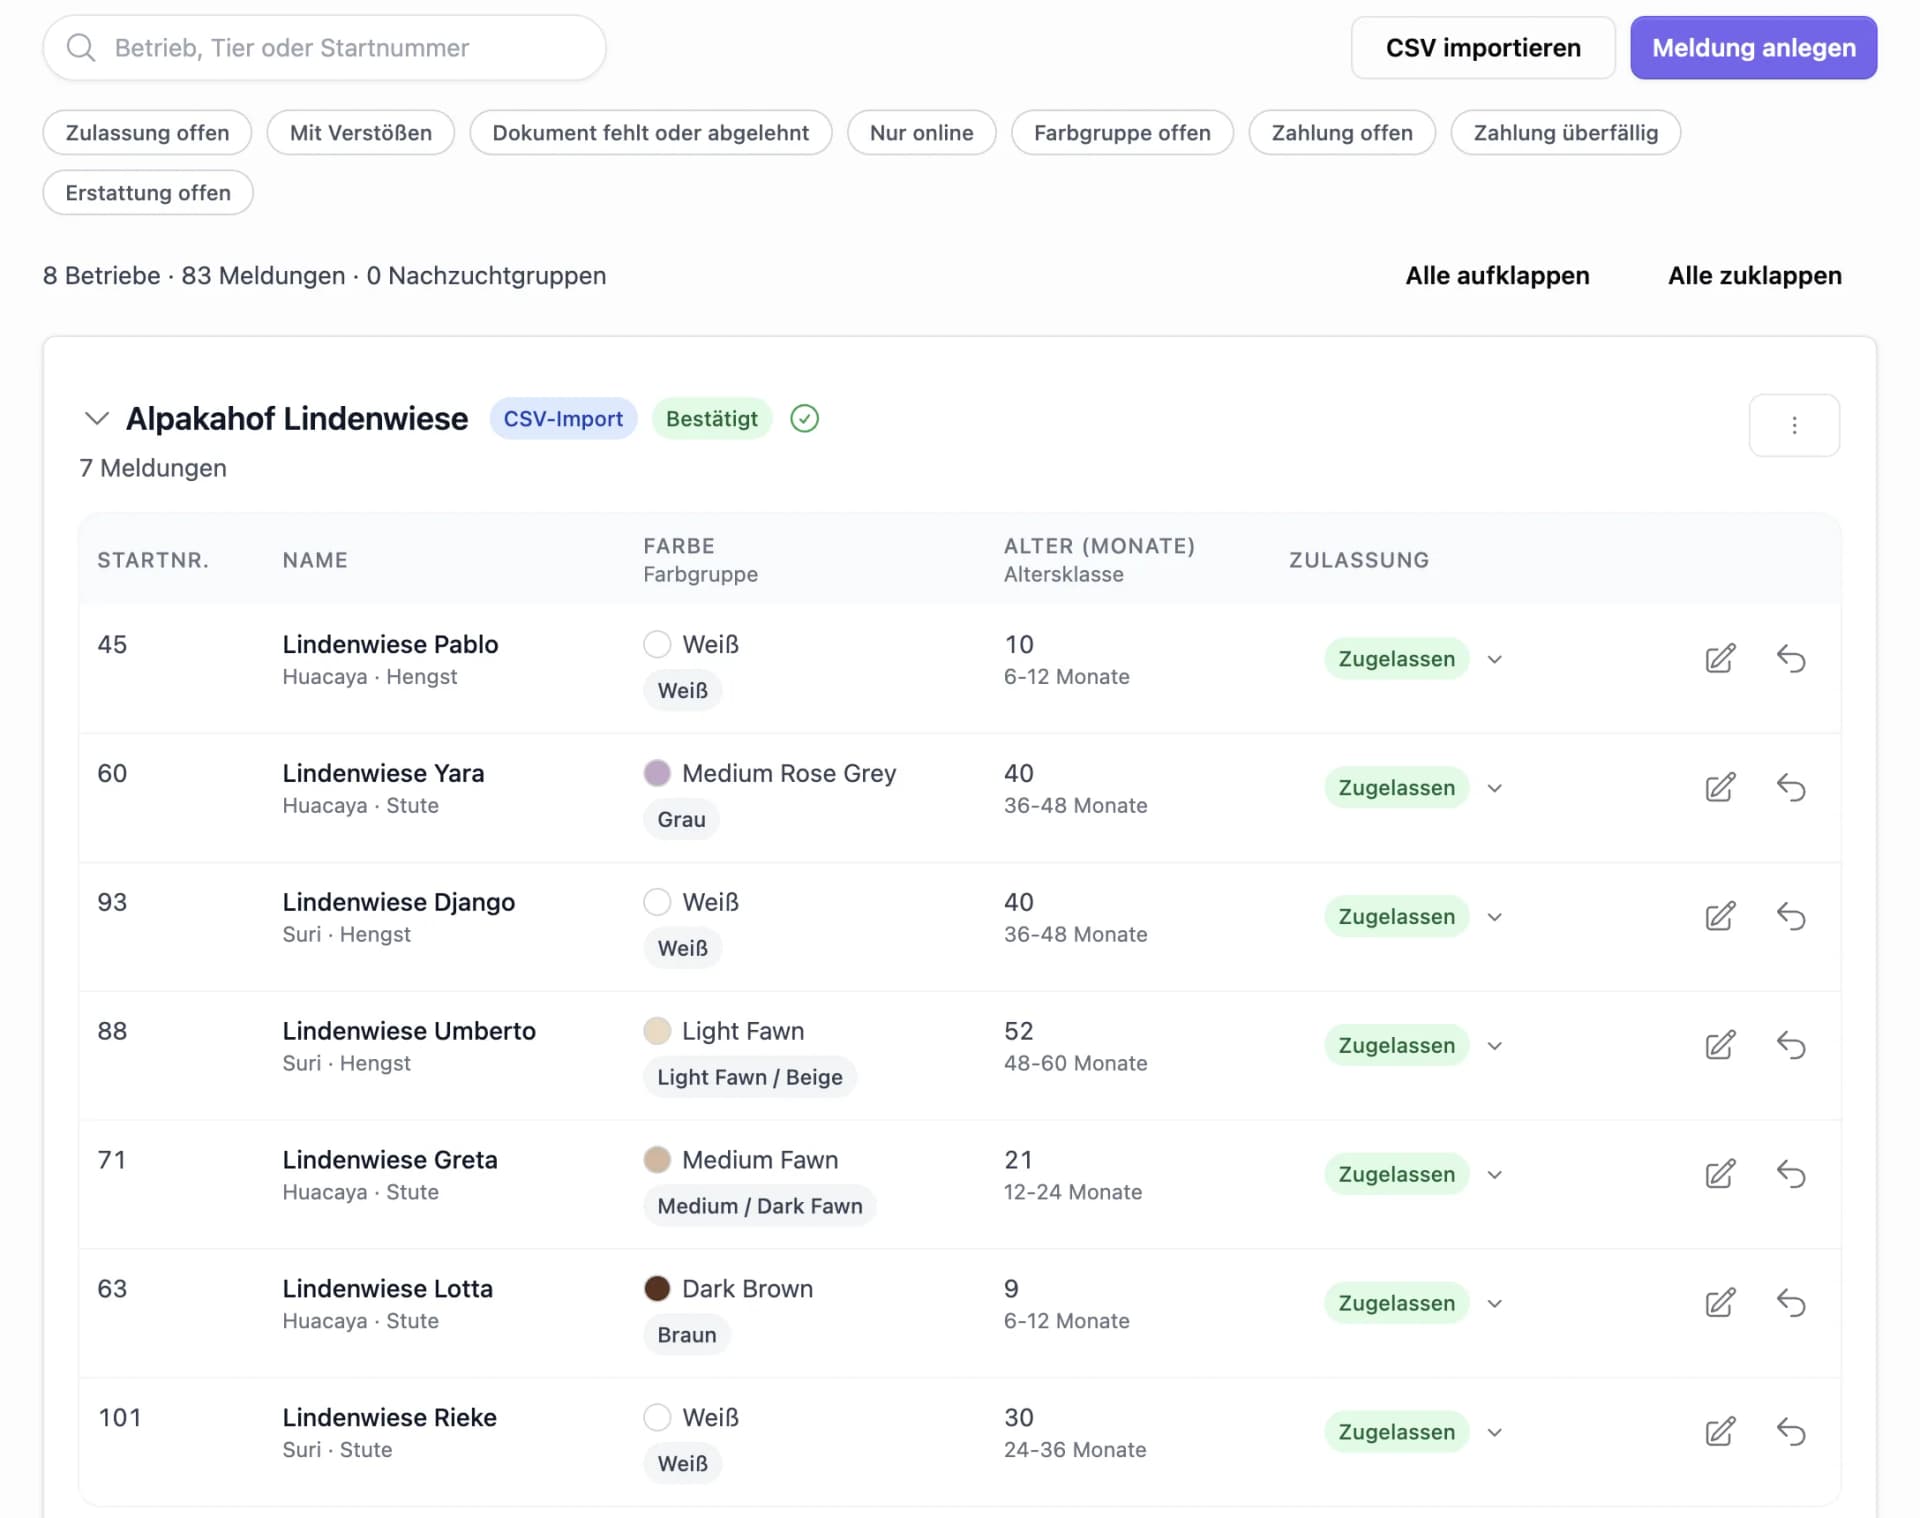1920x1518 pixels.
Task: Edit entry for Lindenwiese Pablo
Action: coord(1719,658)
